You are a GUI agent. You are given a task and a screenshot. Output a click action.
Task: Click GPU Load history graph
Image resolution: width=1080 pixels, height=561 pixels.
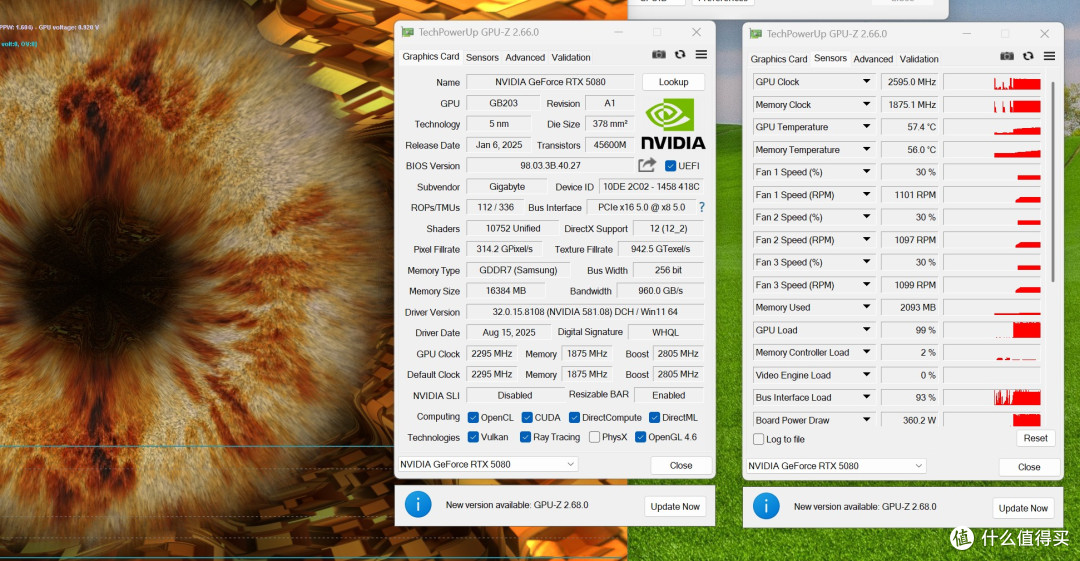[992, 330]
